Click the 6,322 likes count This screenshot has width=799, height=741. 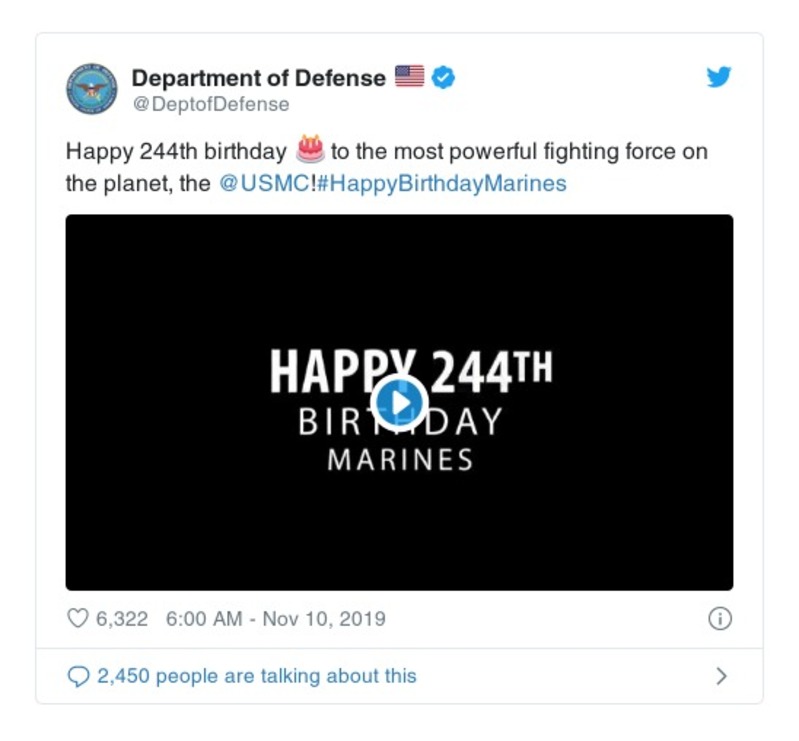(121, 619)
